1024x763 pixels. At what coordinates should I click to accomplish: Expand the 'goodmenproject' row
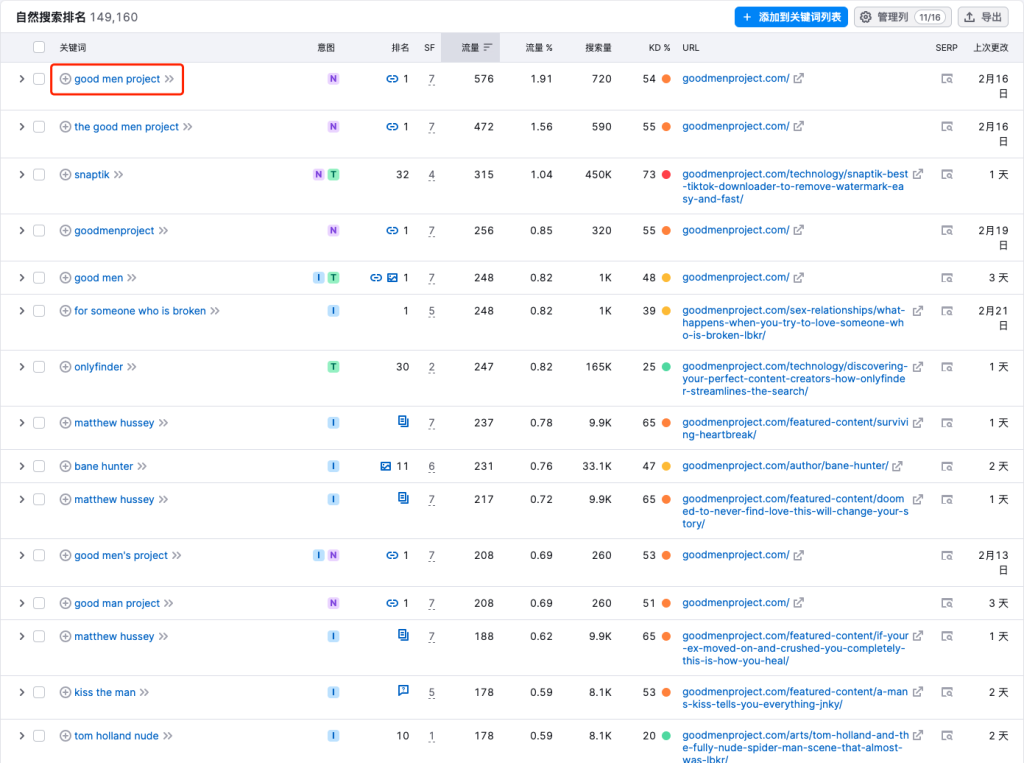22,231
